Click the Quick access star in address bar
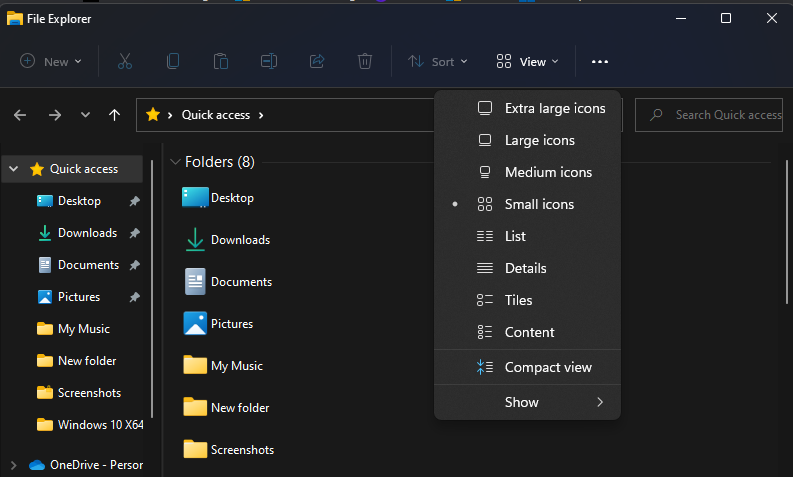This screenshot has width=793, height=477. pos(153,115)
